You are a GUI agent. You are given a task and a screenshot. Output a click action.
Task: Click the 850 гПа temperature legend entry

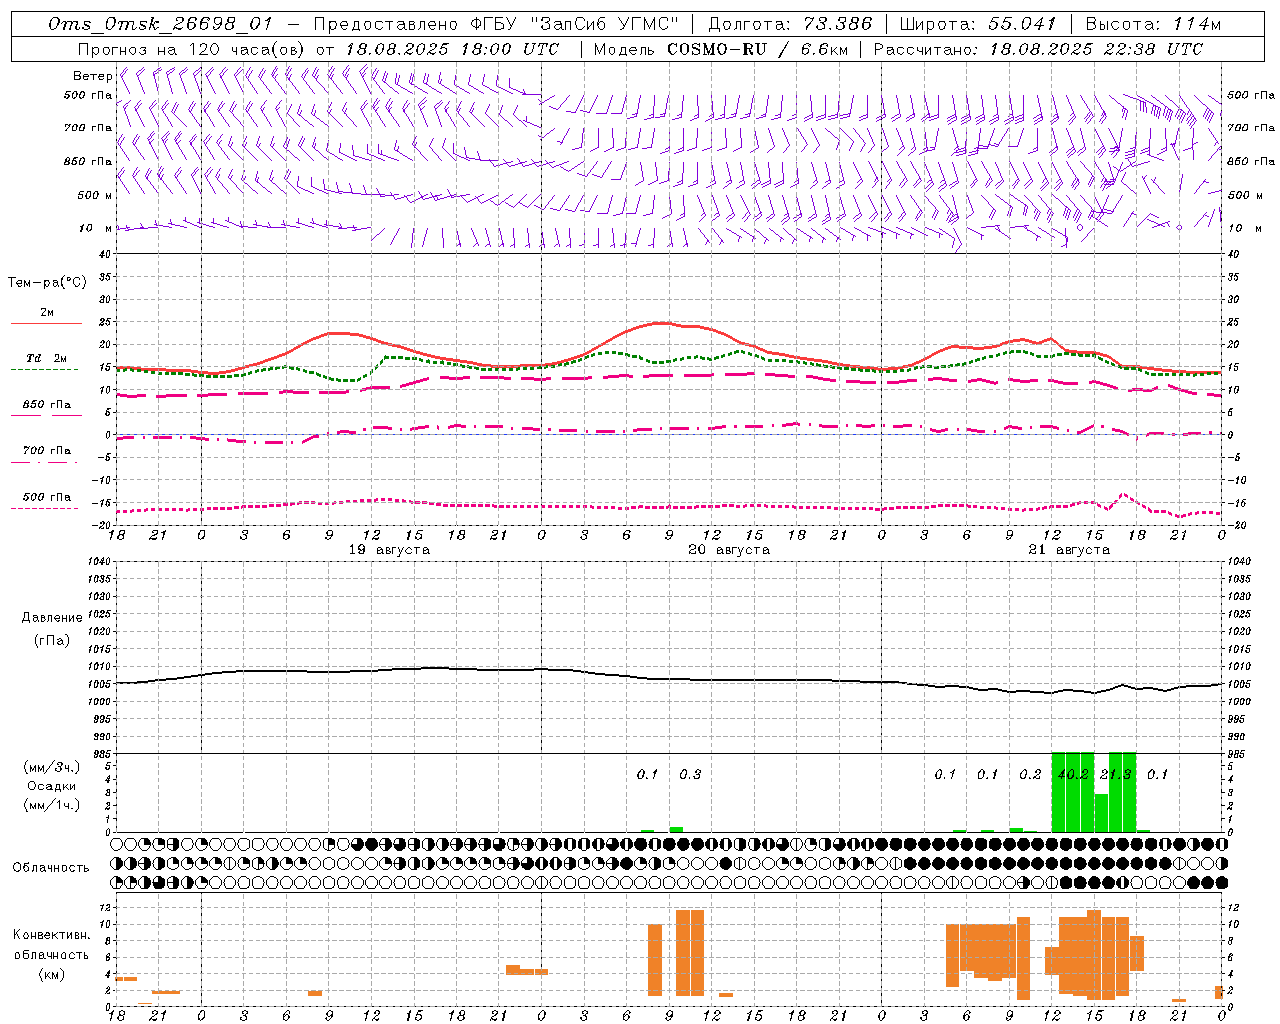46,407
